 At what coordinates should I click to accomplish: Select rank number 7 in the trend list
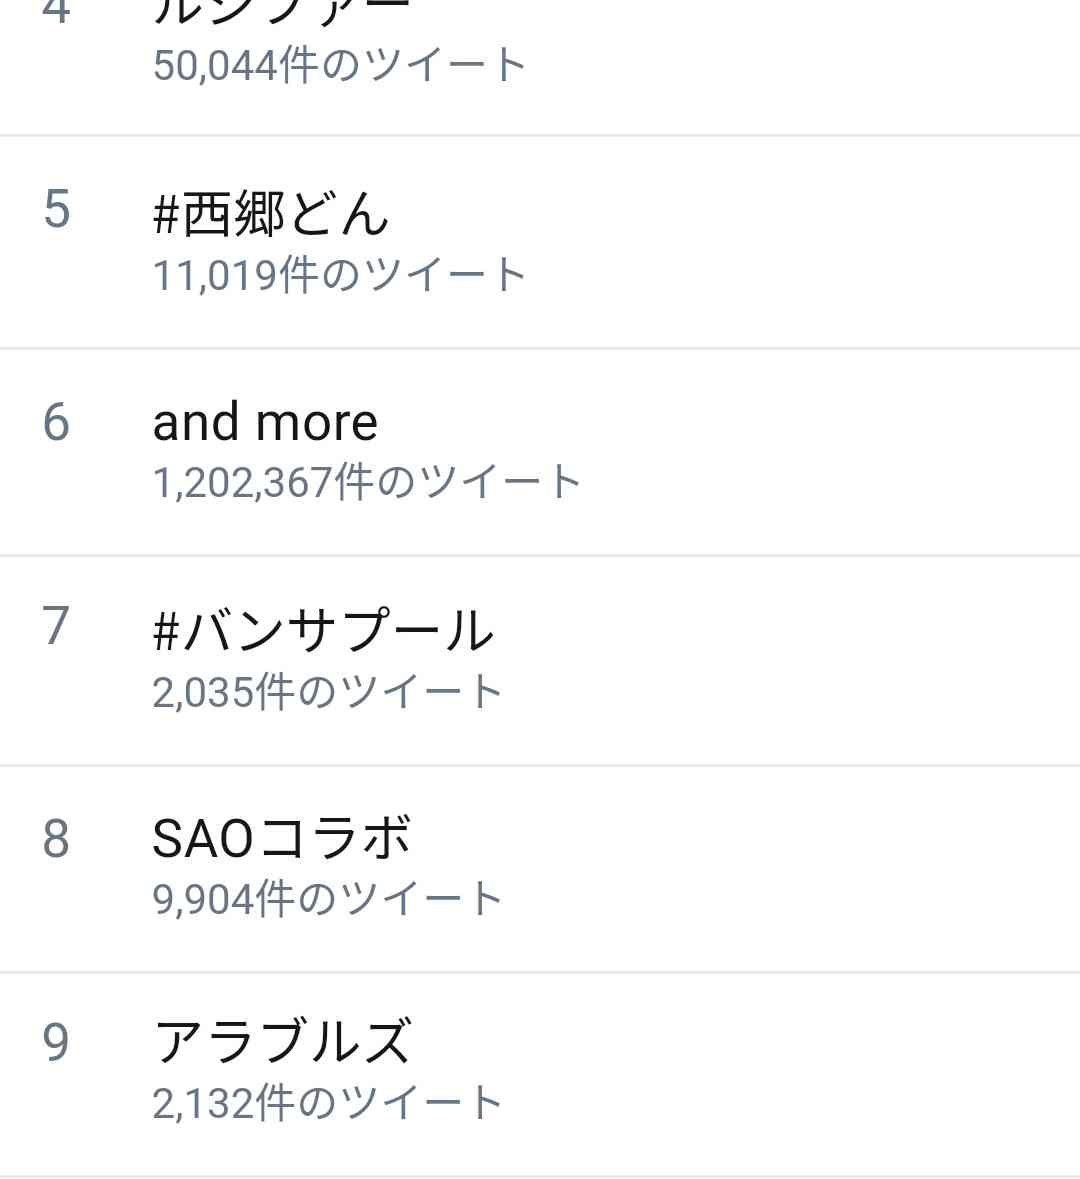click(x=56, y=626)
